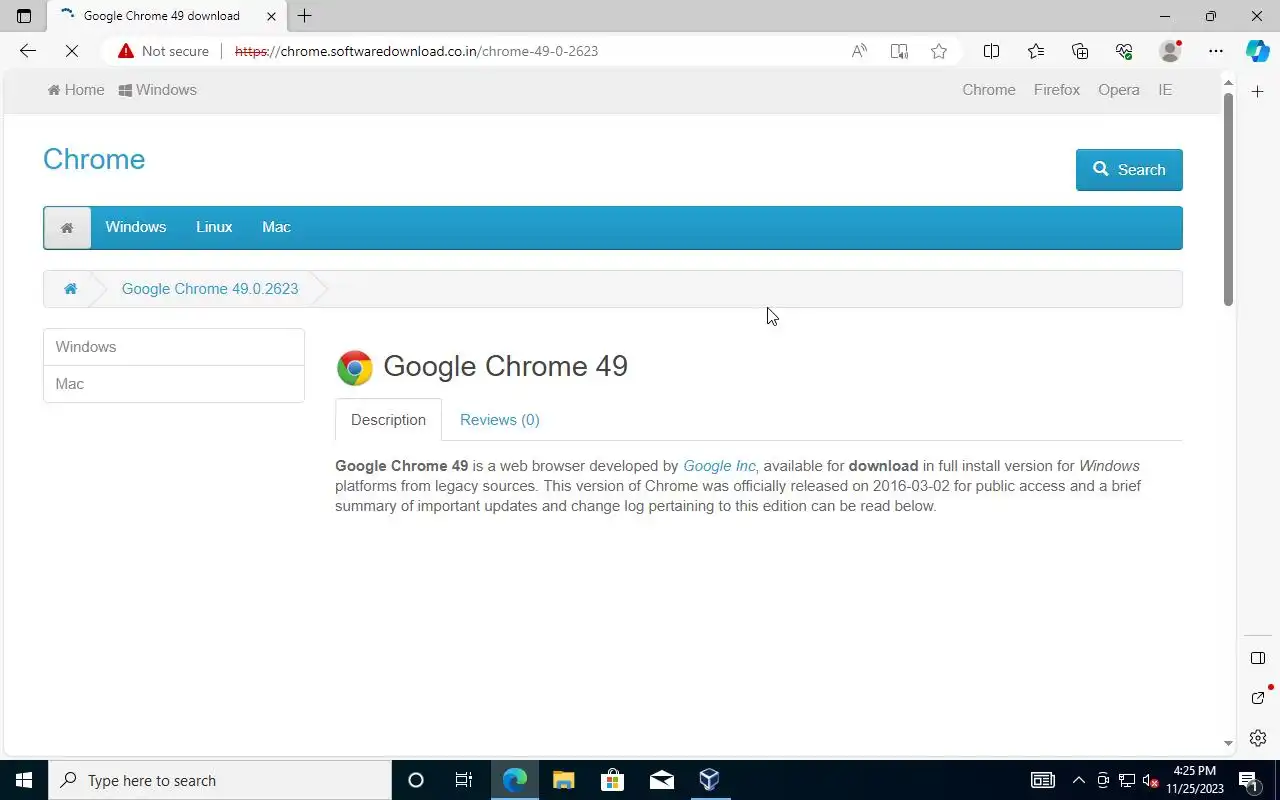Open File Explorer from the taskbar
The width and height of the screenshot is (1280, 800).
coord(564,780)
